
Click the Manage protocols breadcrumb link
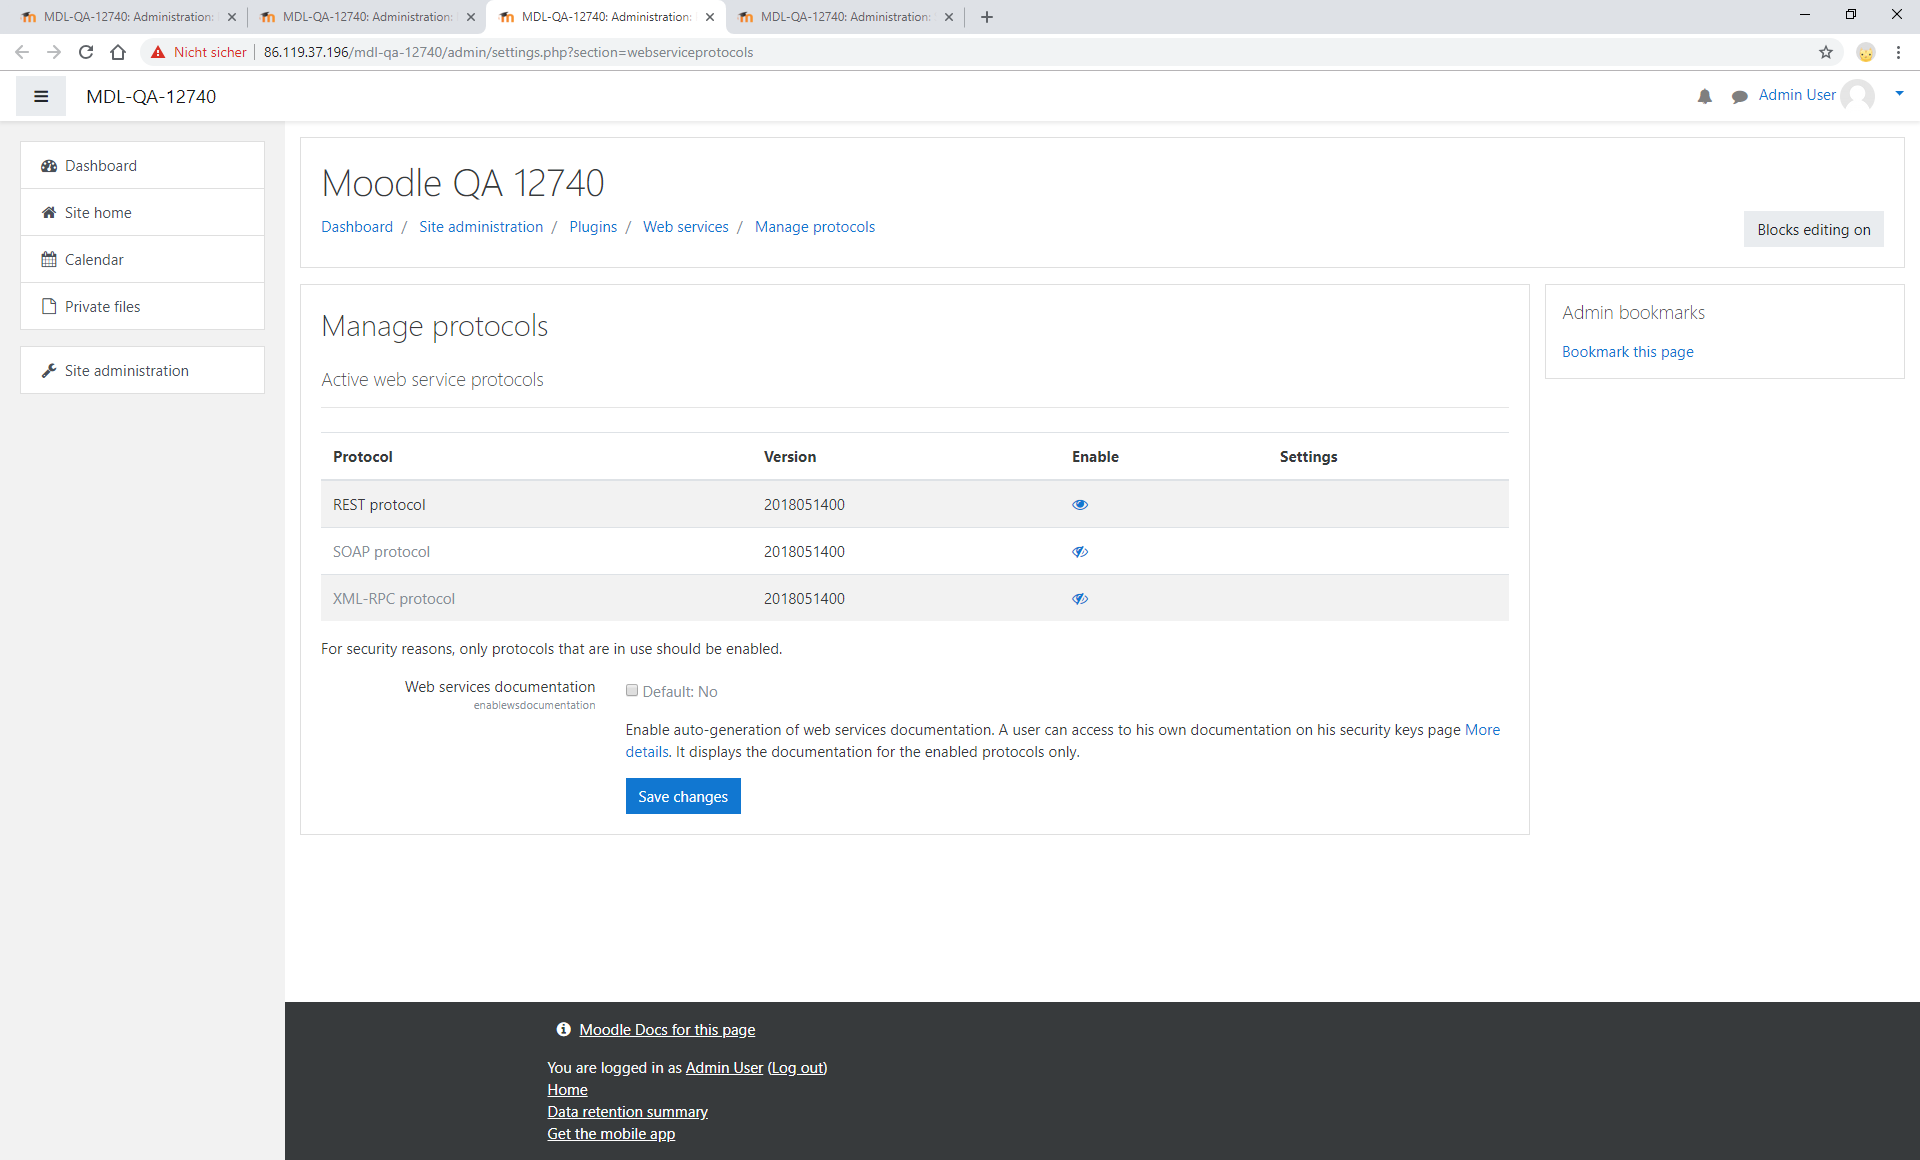[x=815, y=227]
